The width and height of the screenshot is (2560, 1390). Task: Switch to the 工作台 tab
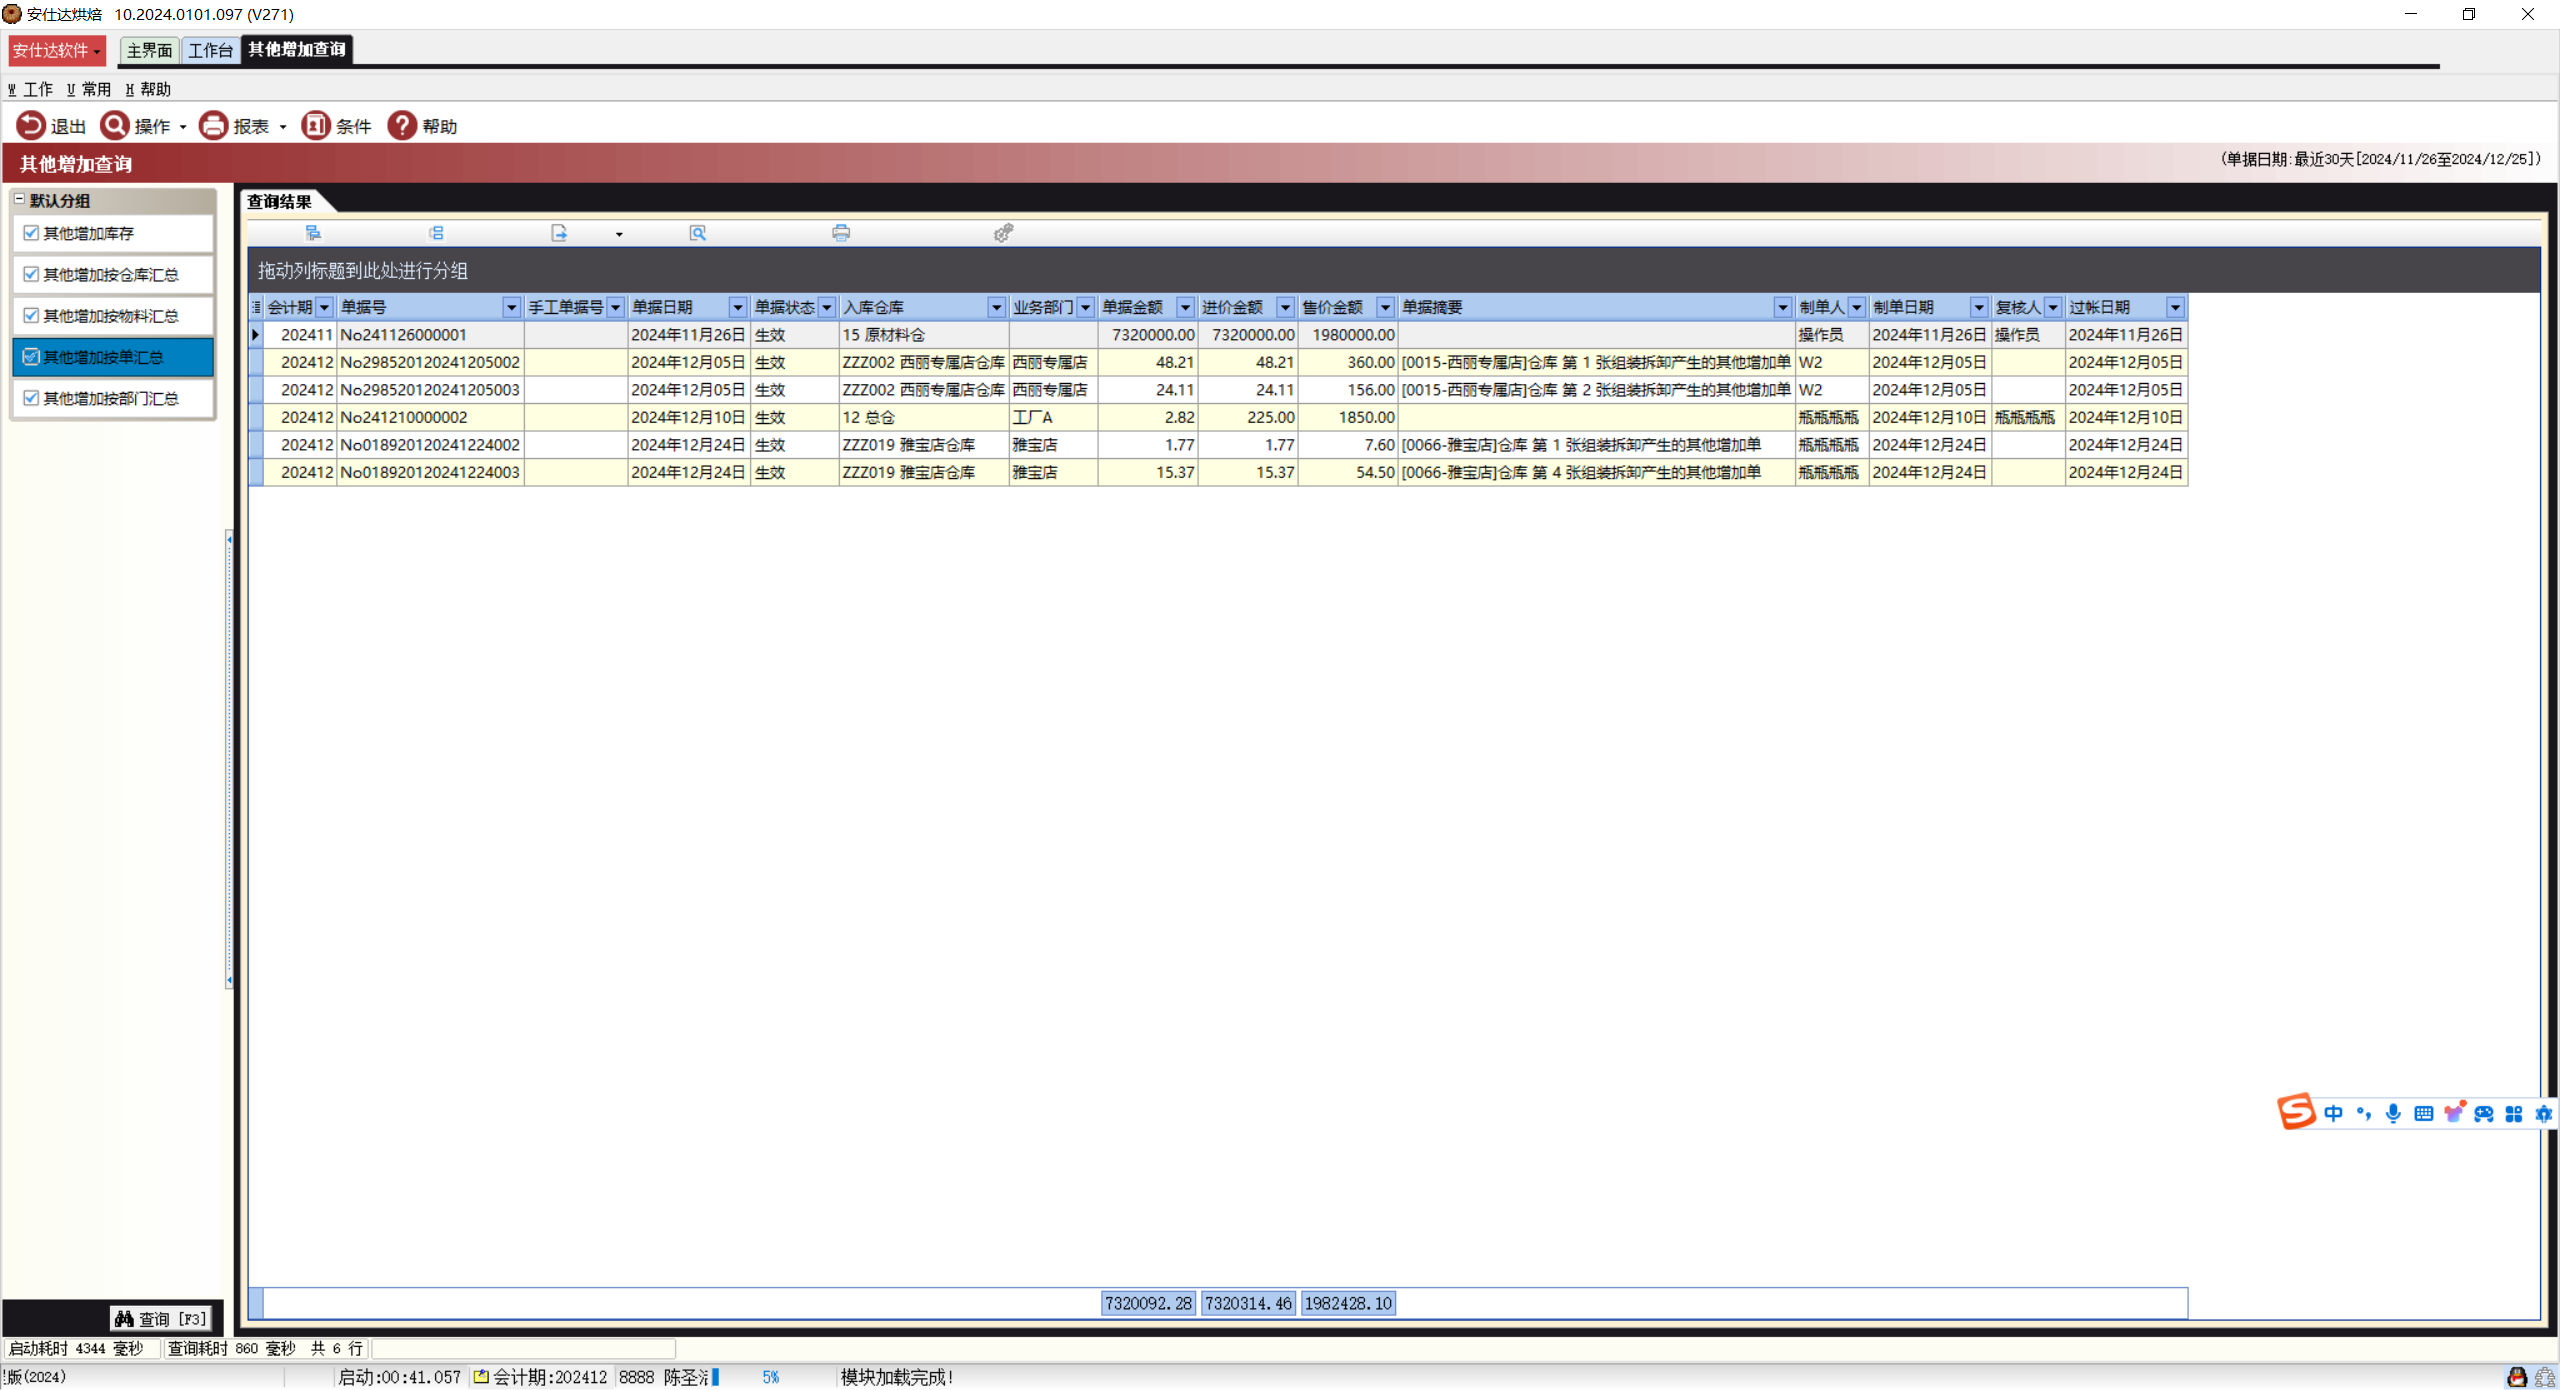pos(210,50)
